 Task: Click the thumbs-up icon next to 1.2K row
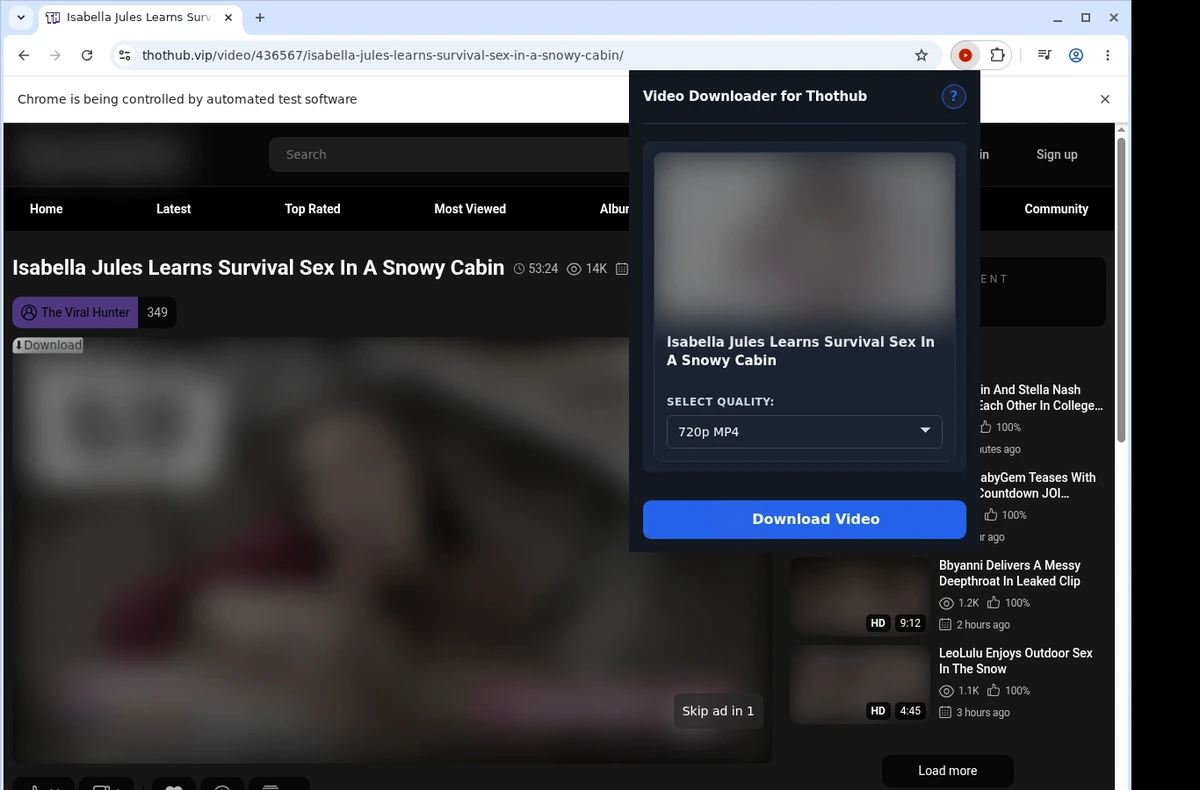point(994,603)
